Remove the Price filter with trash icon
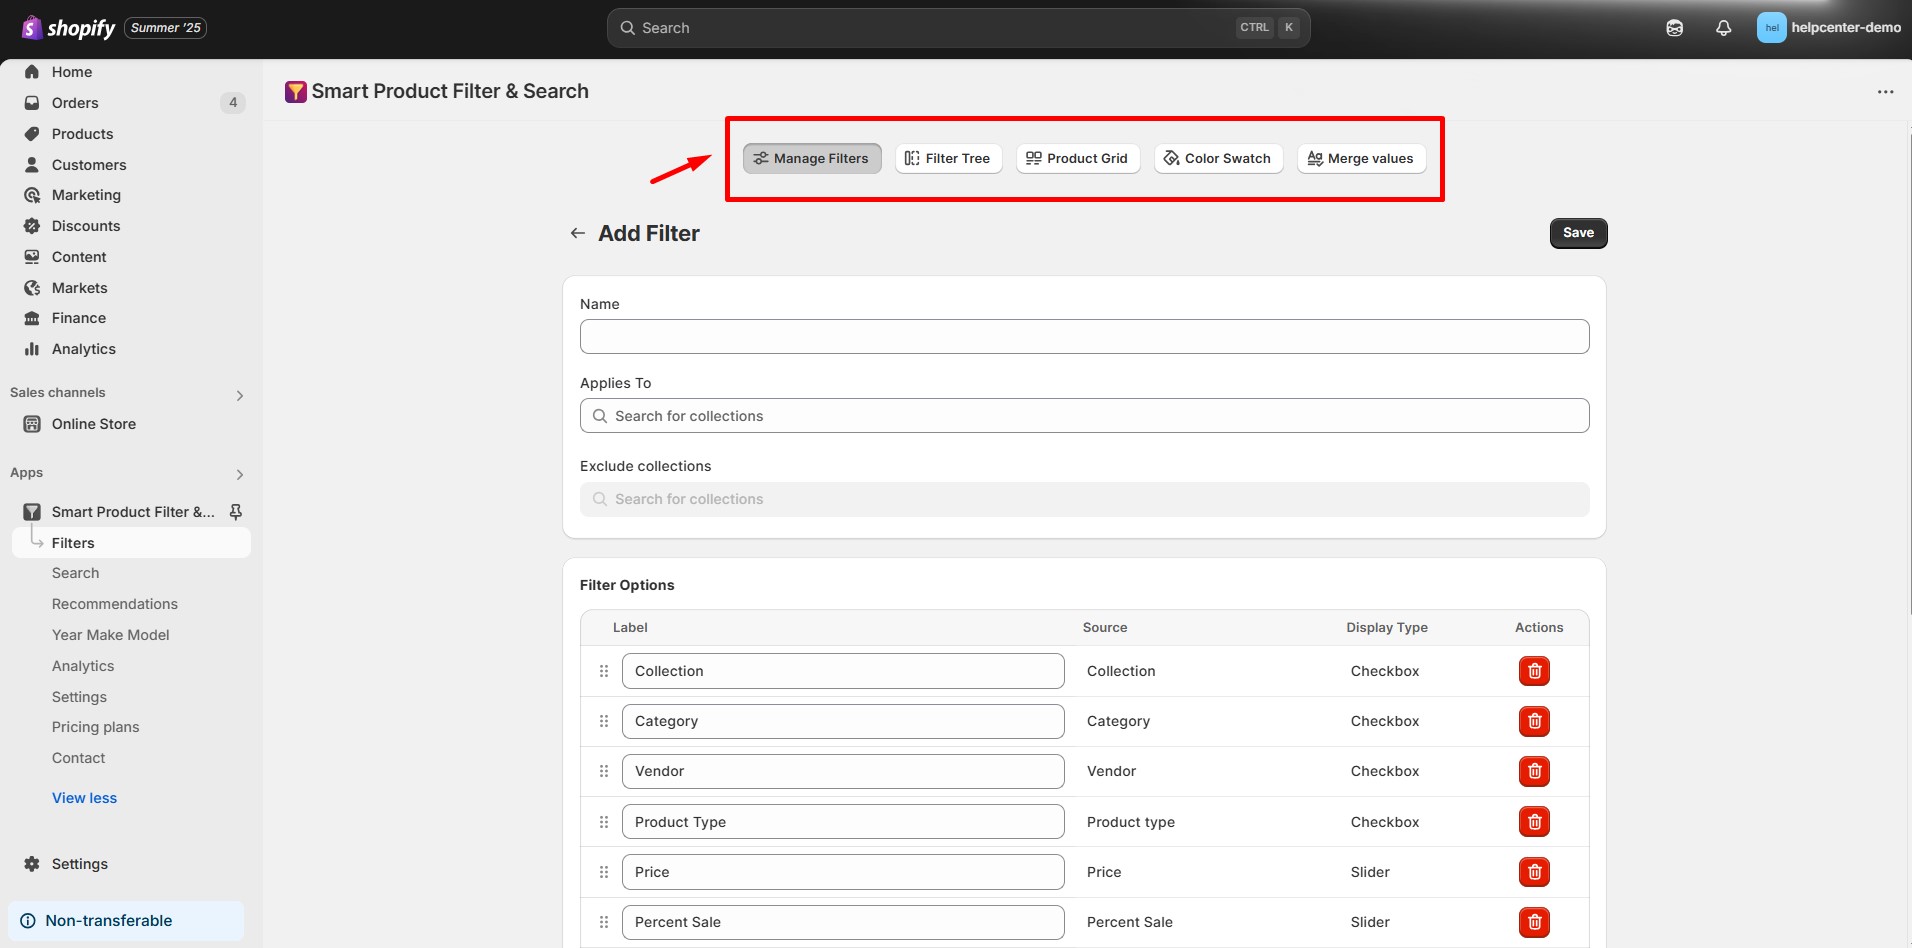Viewport: 1912px width, 948px height. point(1534,872)
